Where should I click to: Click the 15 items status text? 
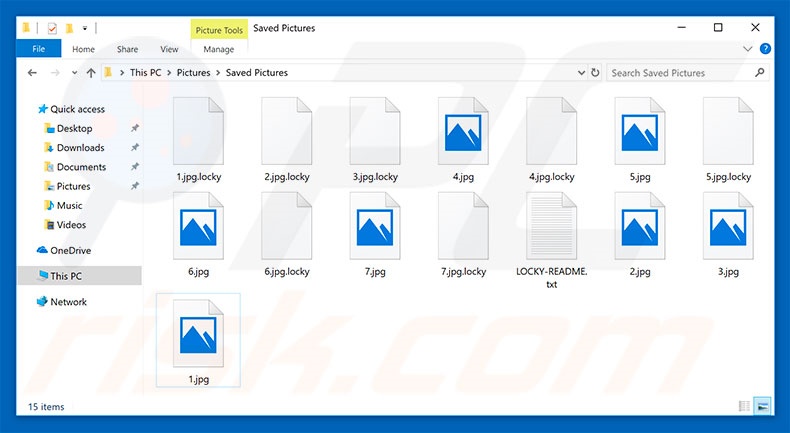coord(46,406)
